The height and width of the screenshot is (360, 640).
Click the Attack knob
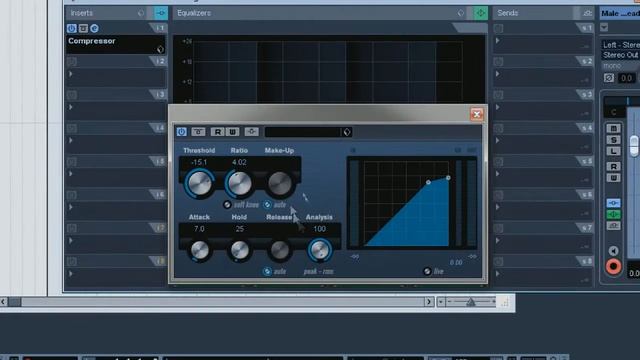tap(200, 250)
